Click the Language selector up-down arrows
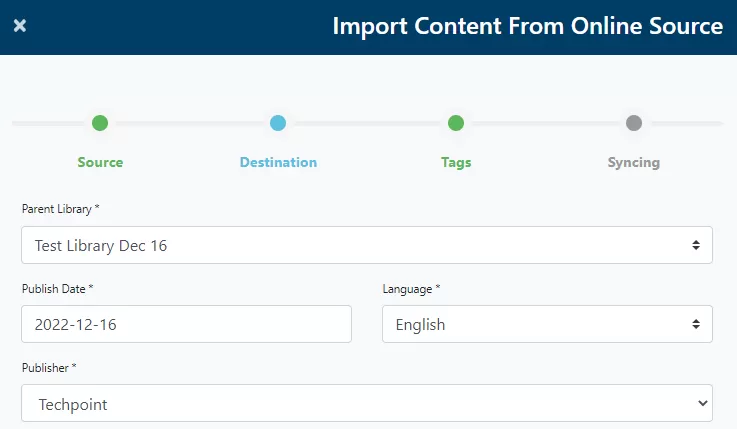 click(x=696, y=324)
